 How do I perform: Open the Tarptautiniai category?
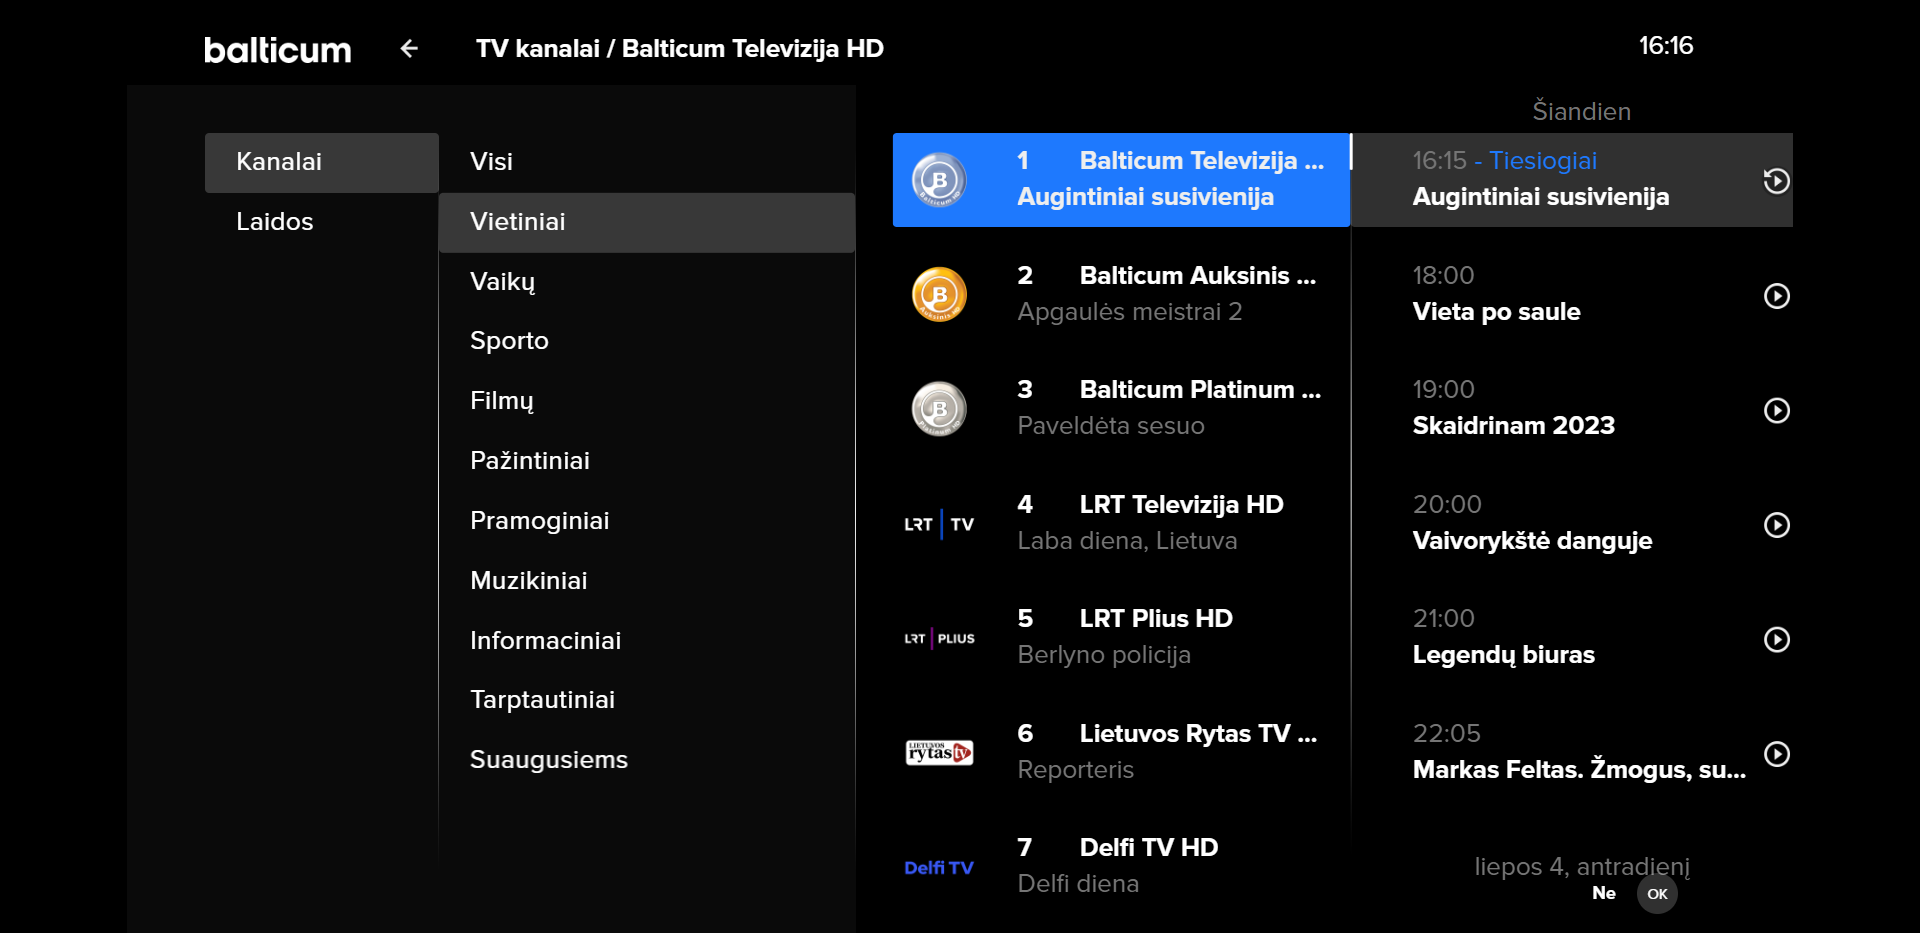coord(647,700)
